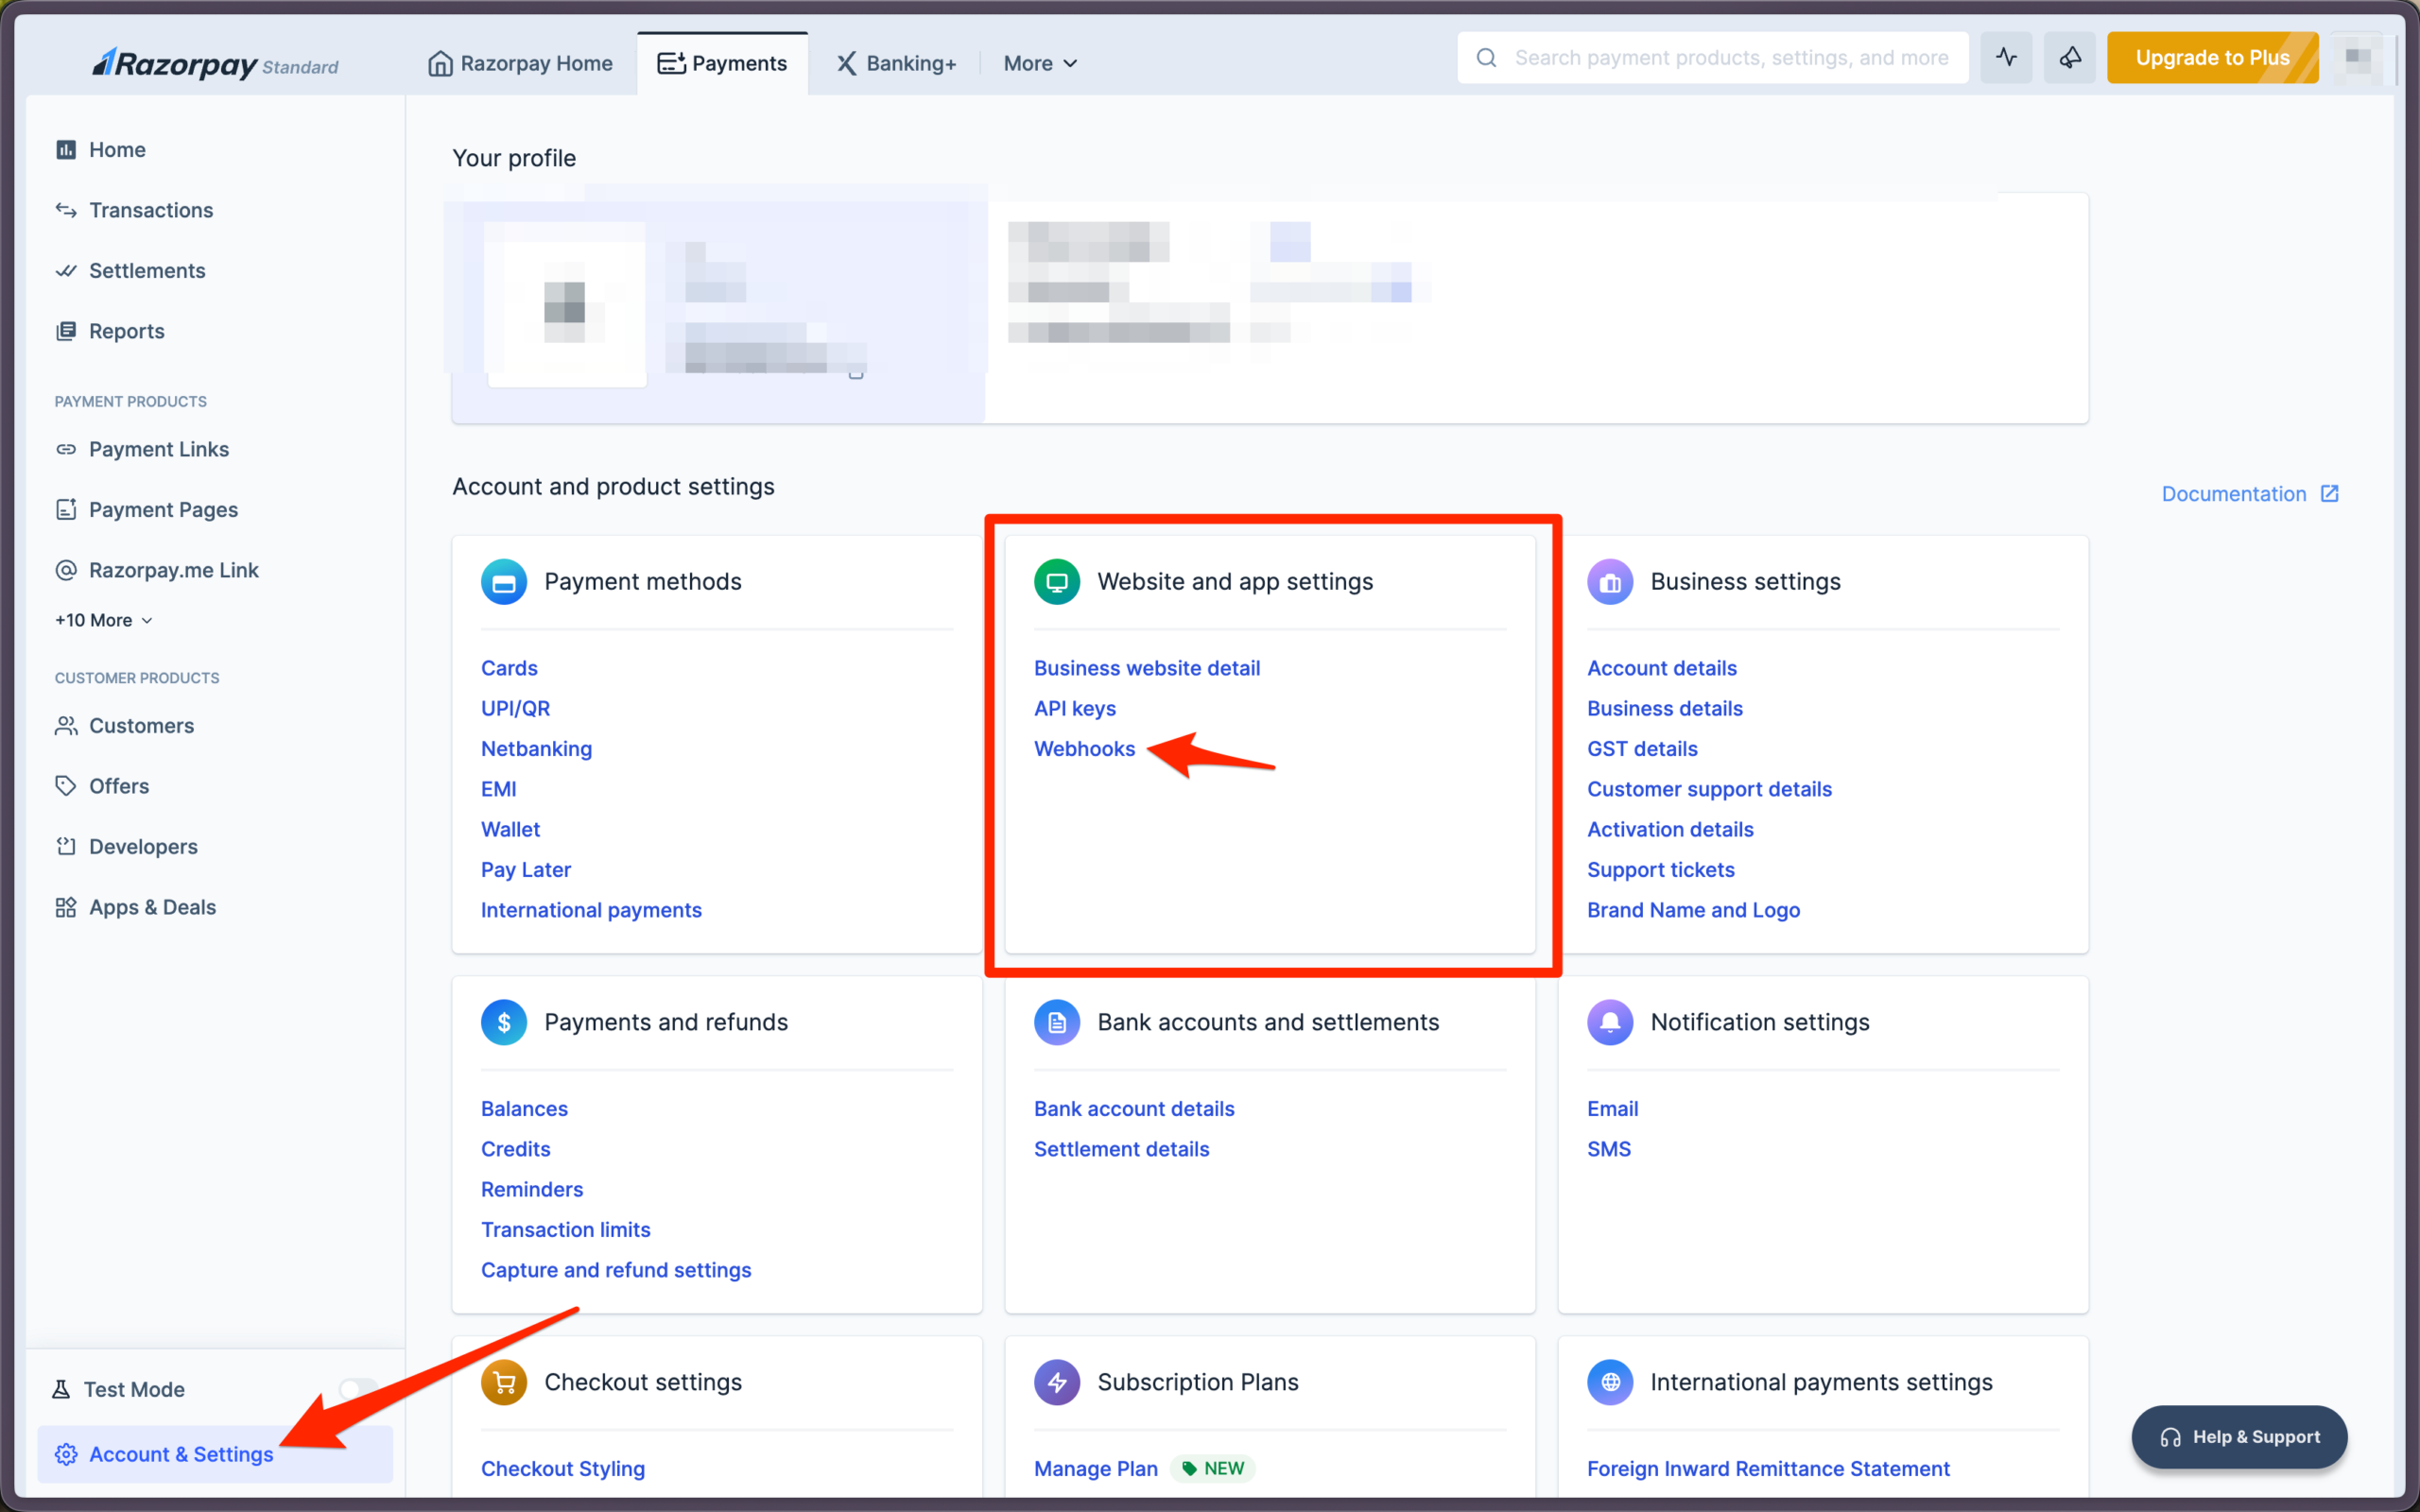Click the Subscription Plans lightning icon
This screenshot has width=2420, height=1512.
click(x=1056, y=1382)
